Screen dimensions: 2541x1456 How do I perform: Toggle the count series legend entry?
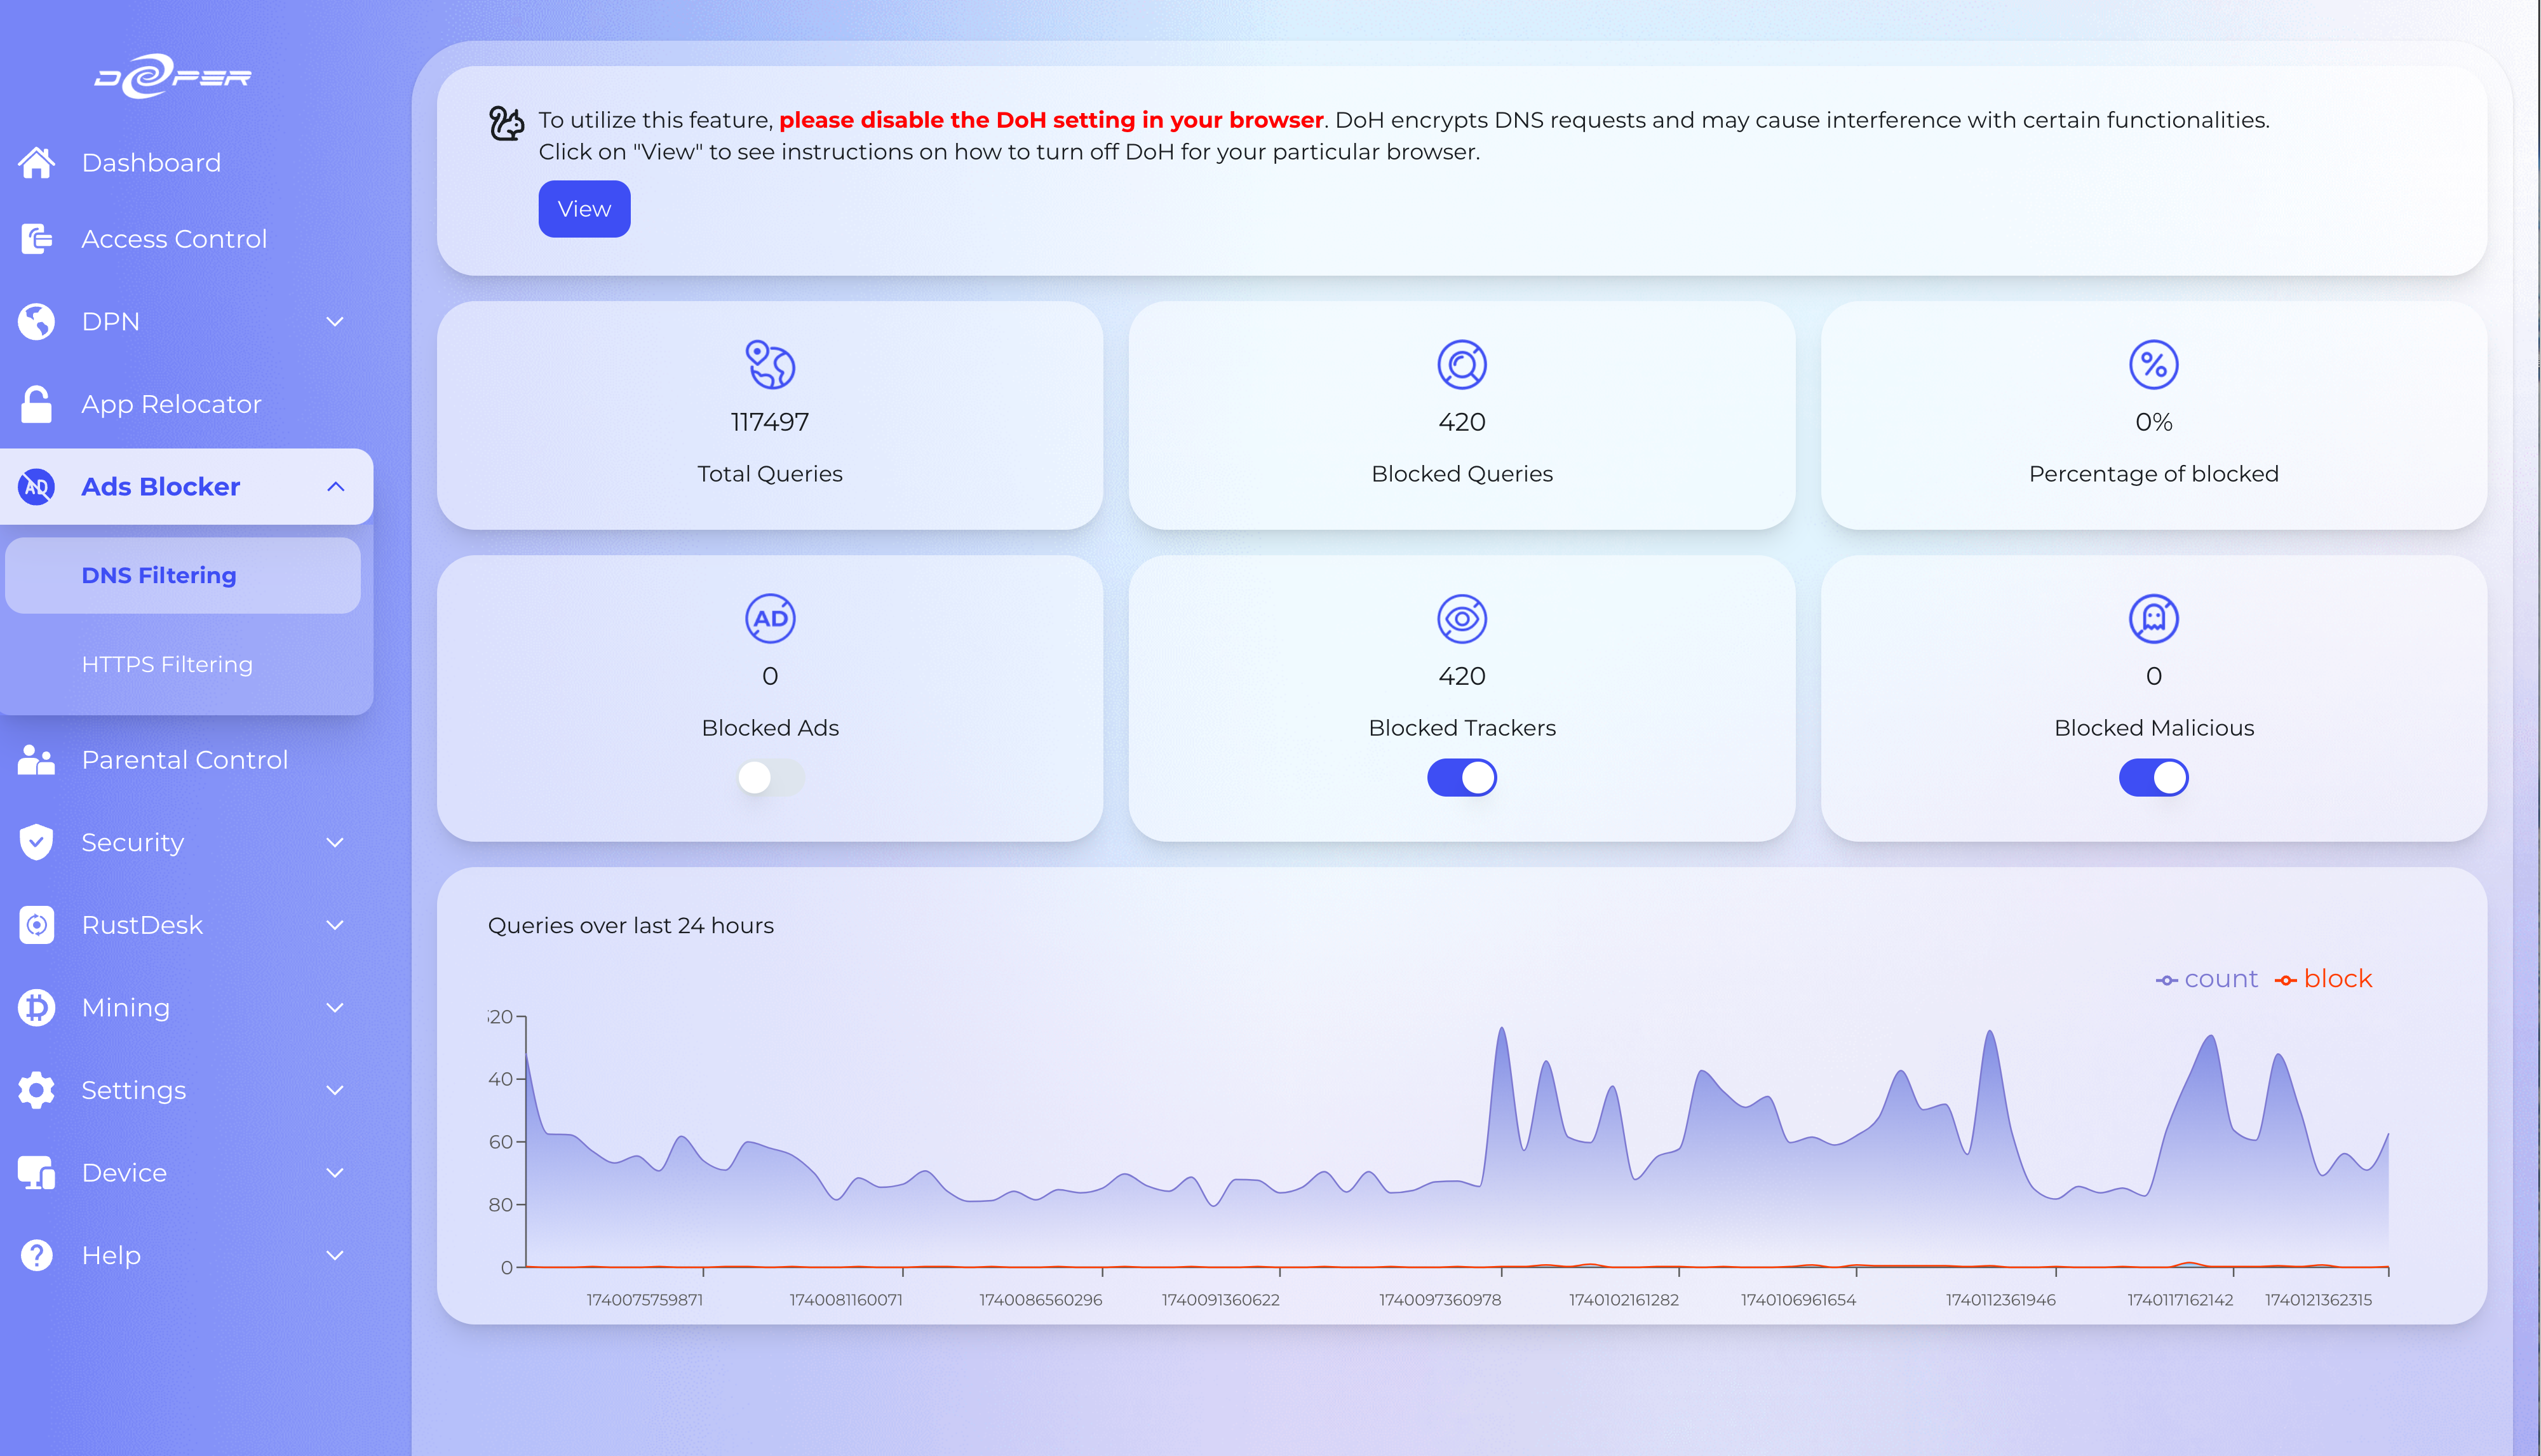pos(2206,979)
